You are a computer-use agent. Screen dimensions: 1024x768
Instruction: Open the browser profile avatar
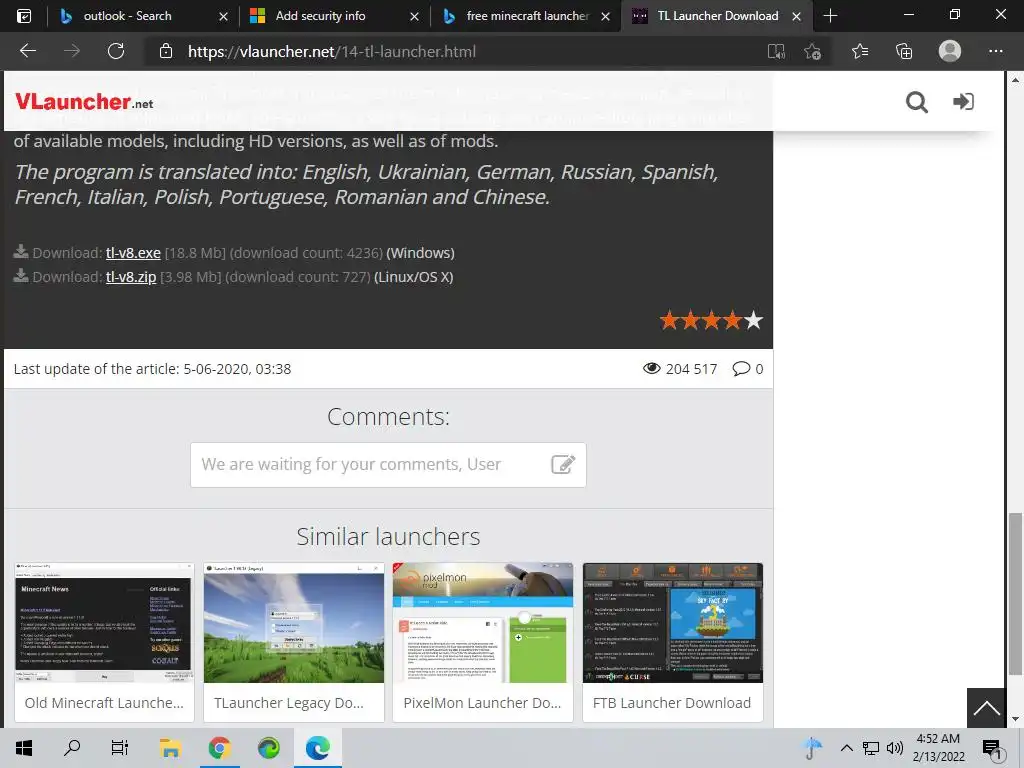point(950,51)
